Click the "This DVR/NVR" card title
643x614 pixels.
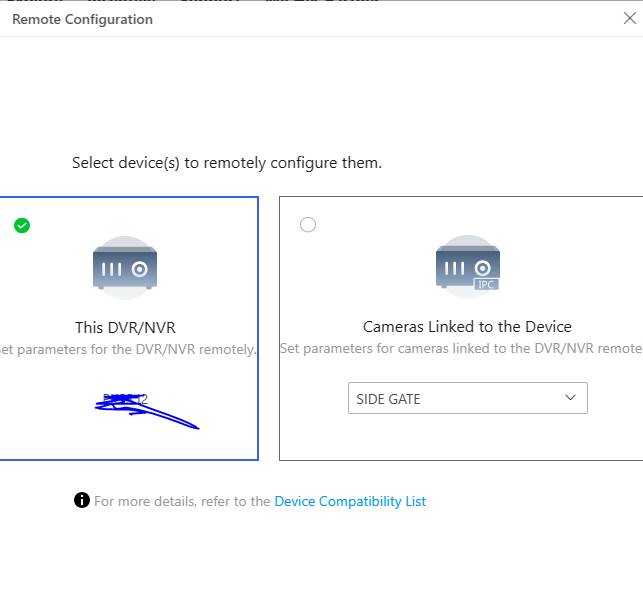pyautogui.click(x=125, y=327)
